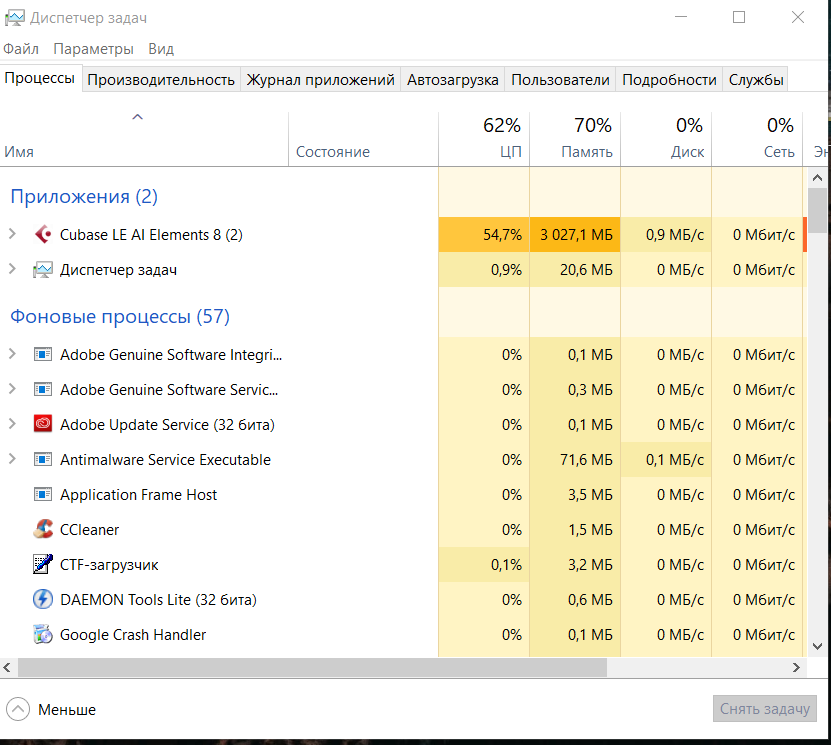Click vertical scrollbar down arrow
This screenshot has width=831, height=745.
click(x=817, y=646)
